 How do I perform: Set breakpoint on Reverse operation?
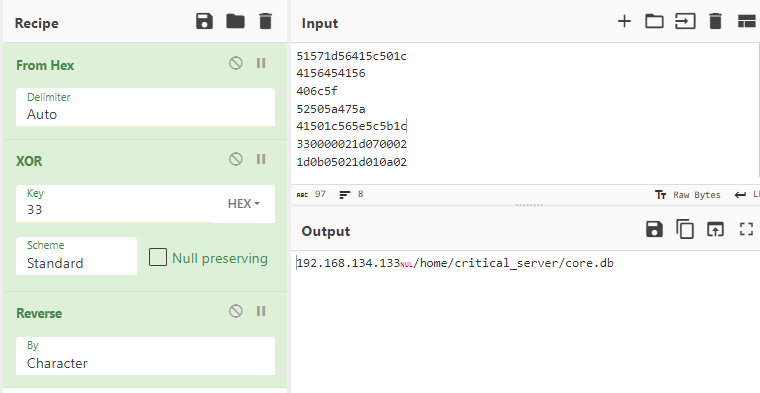coord(261,311)
